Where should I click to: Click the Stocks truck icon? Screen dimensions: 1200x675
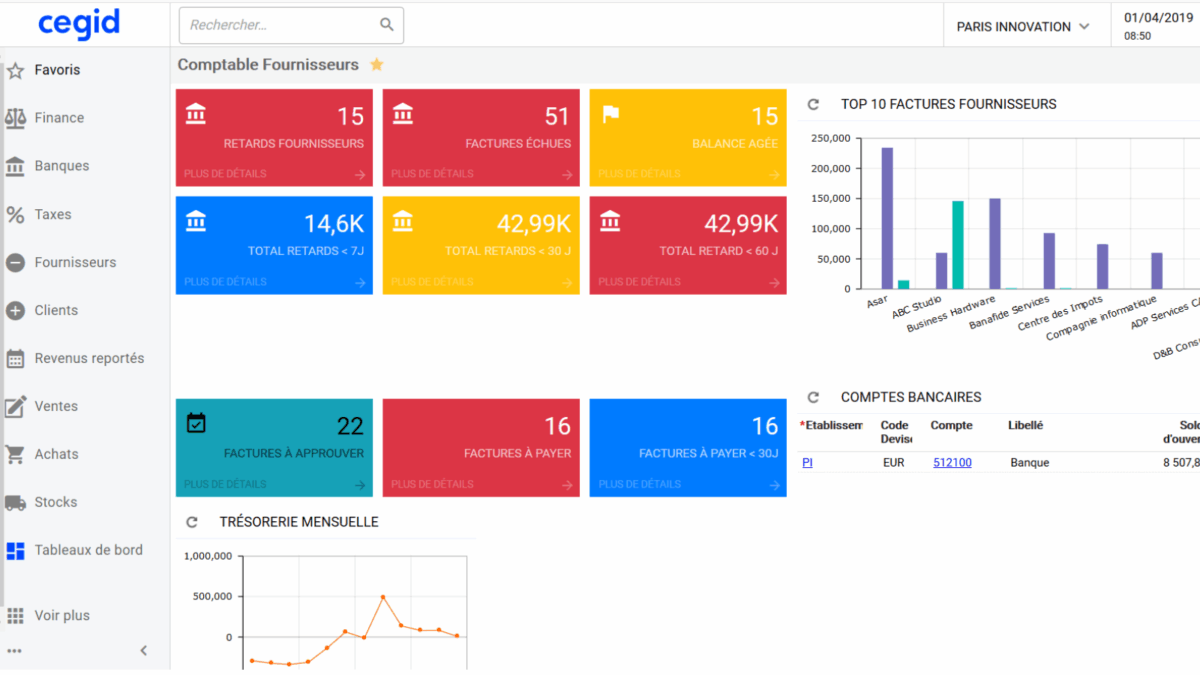pyautogui.click(x=15, y=502)
